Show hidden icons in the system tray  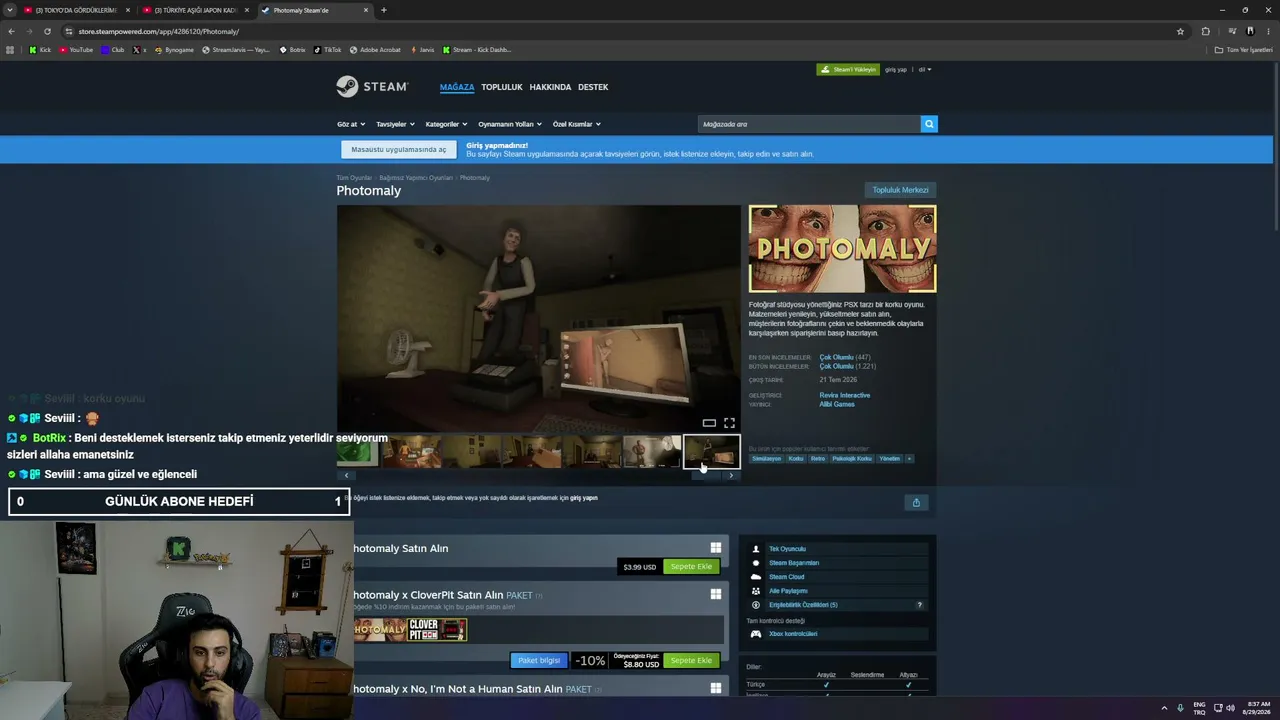[x=1164, y=708]
